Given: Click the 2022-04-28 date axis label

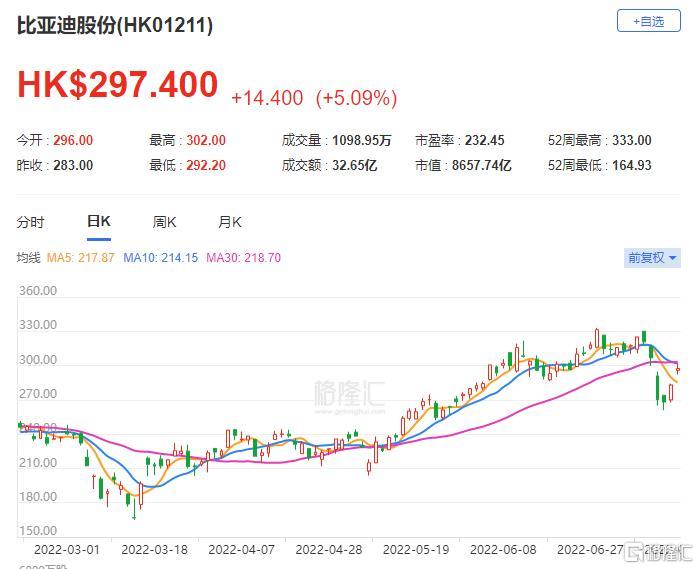Looking at the screenshot, I should (x=329, y=550).
